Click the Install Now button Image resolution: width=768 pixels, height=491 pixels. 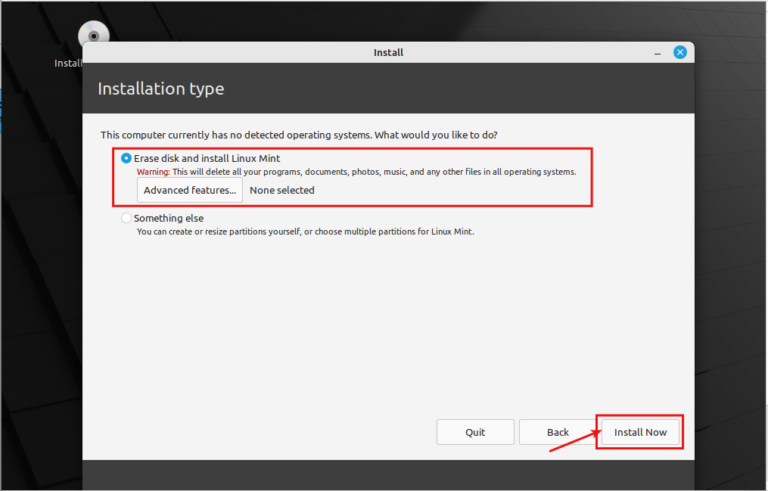(640, 432)
